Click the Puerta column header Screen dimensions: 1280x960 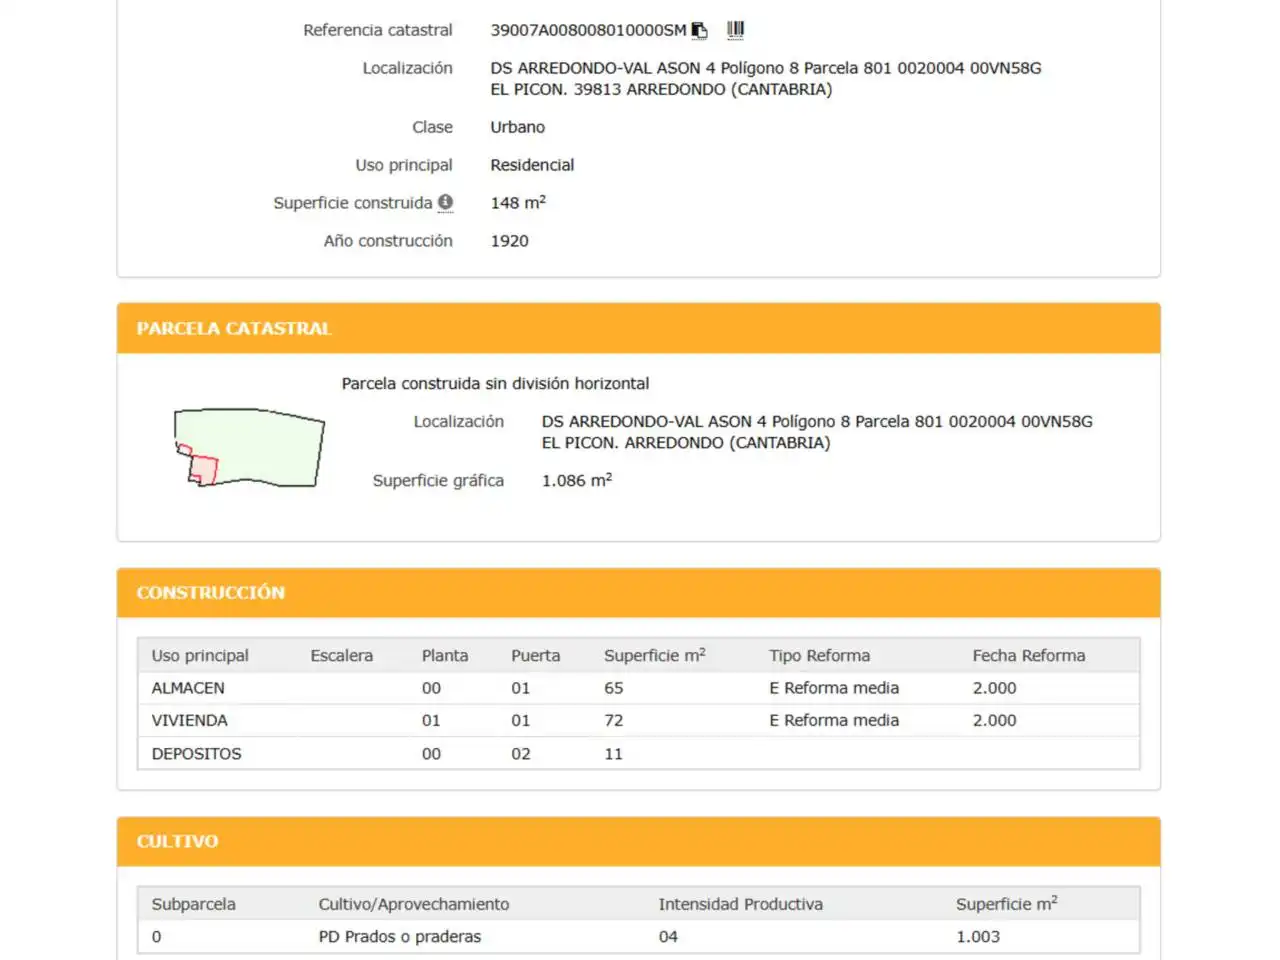tap(535, 656)
